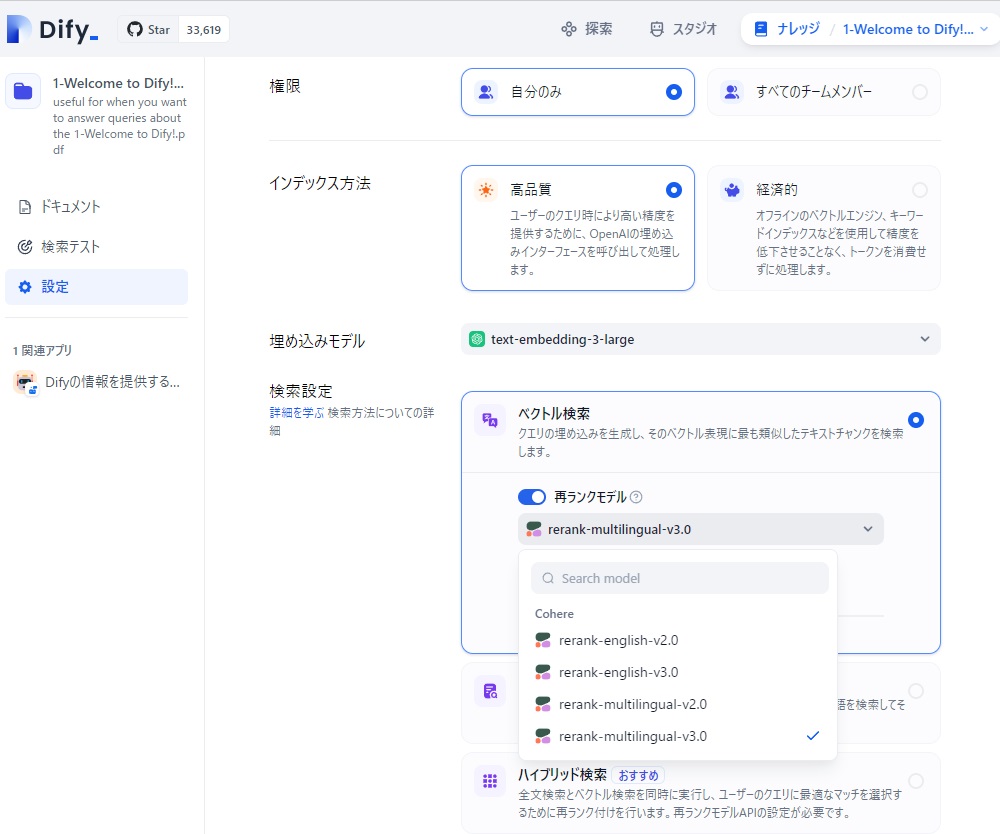Click the knowledge description text in sidebar
This screenshot has height=834, width=1000.
coord(119,126)
